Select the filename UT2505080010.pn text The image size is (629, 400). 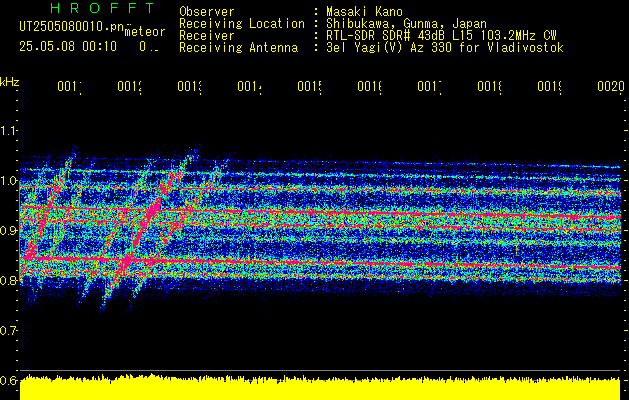point(72,26)
